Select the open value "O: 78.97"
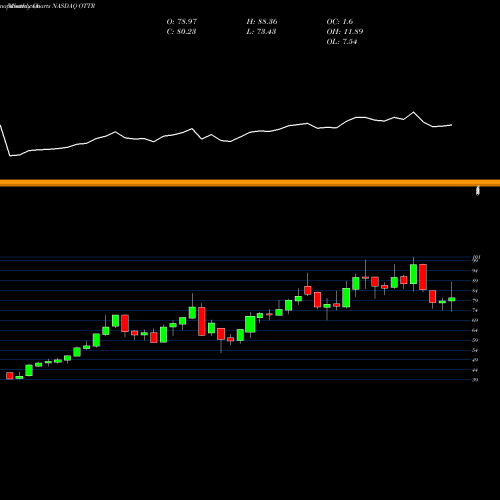Viewport: 500px width, 500px height. [x=182, y=22]
